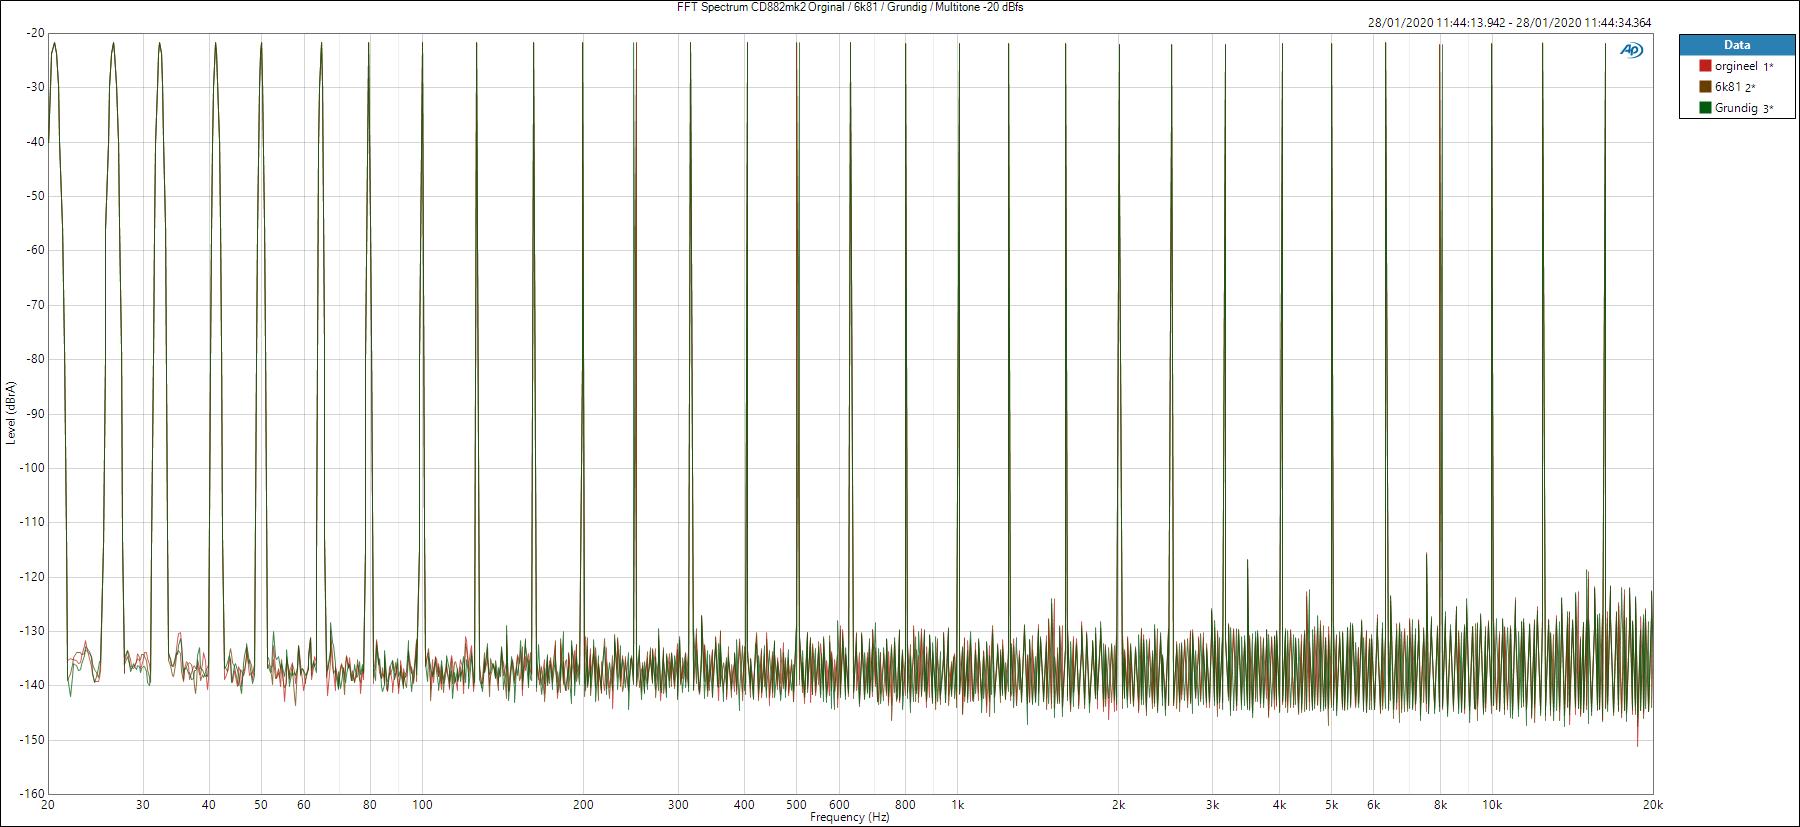Click the 1k tick on frequency axis
This screenshot has height=827, width=1800.
[x=957, y=804]
